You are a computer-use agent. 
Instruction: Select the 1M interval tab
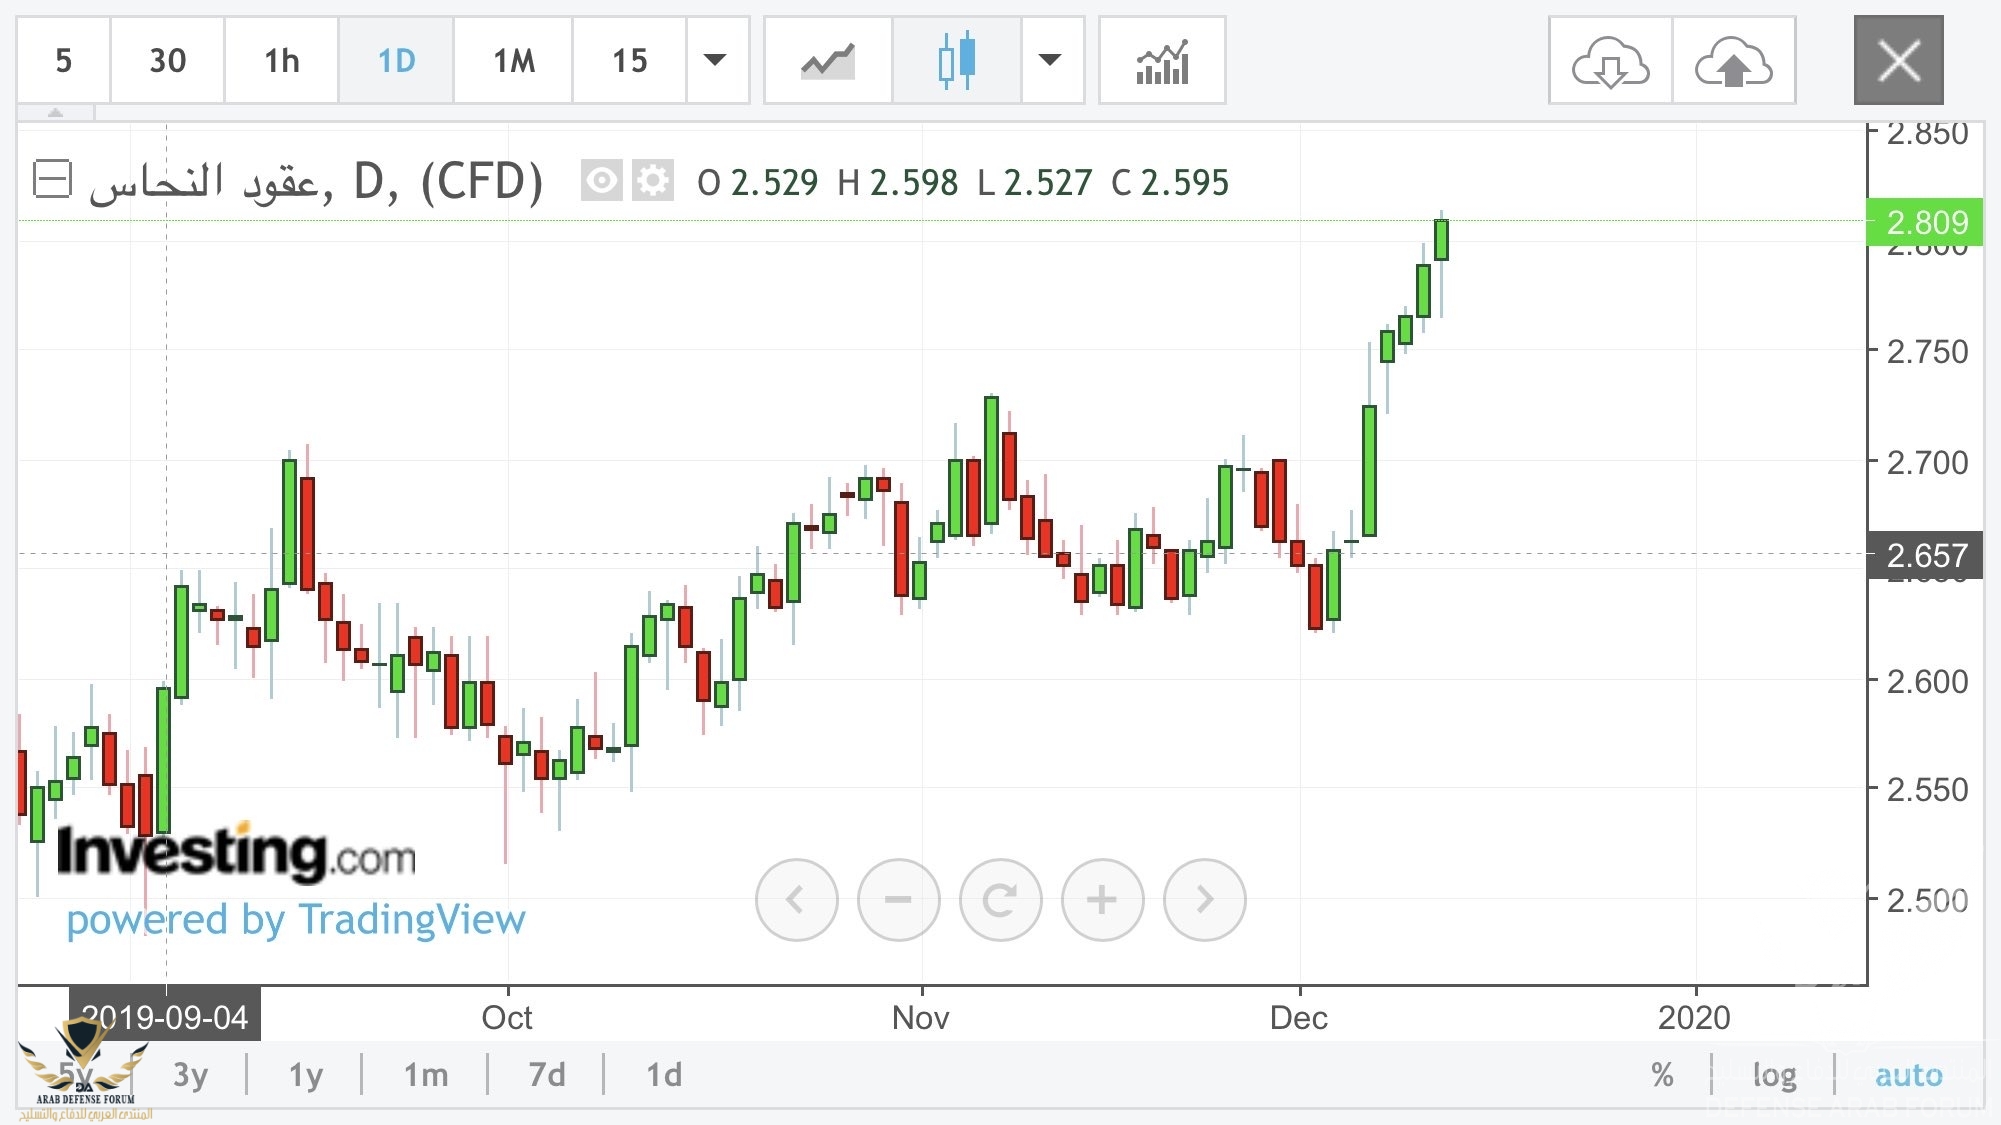pyautogui.click(x=514, y=61)
